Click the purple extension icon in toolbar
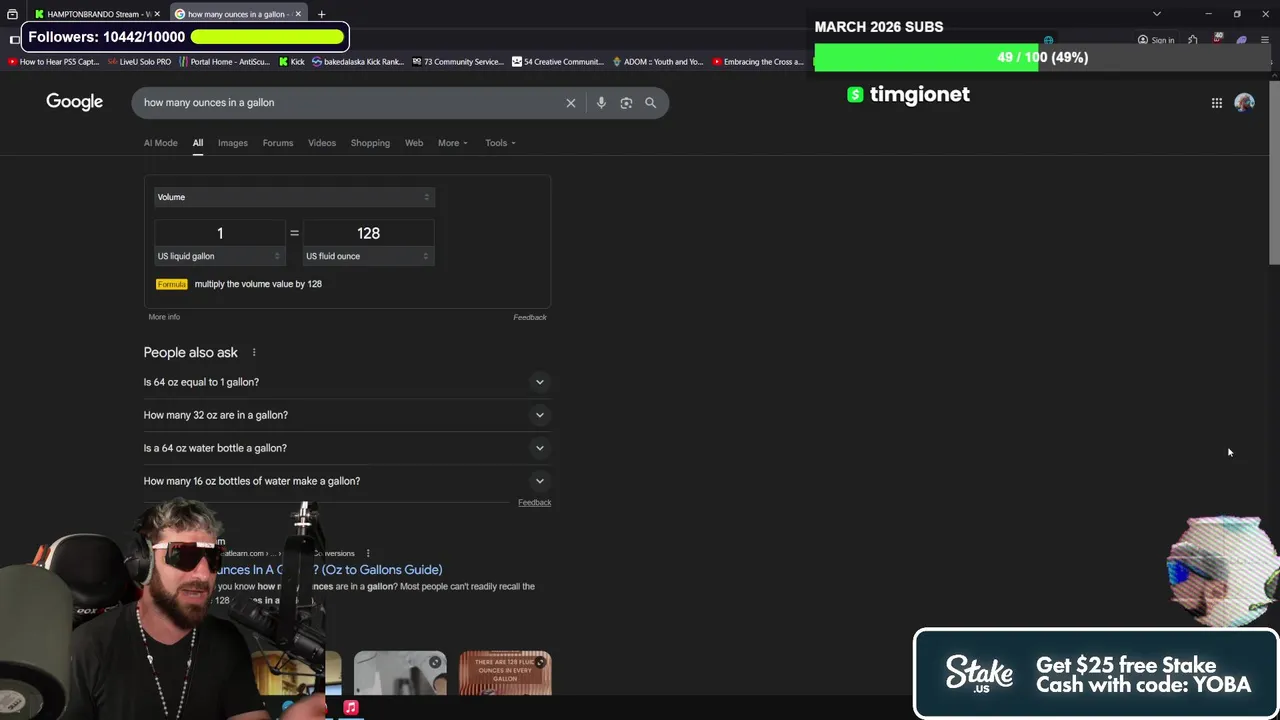The height and width of the screenshot is (720, 1280). [1241, 40]
